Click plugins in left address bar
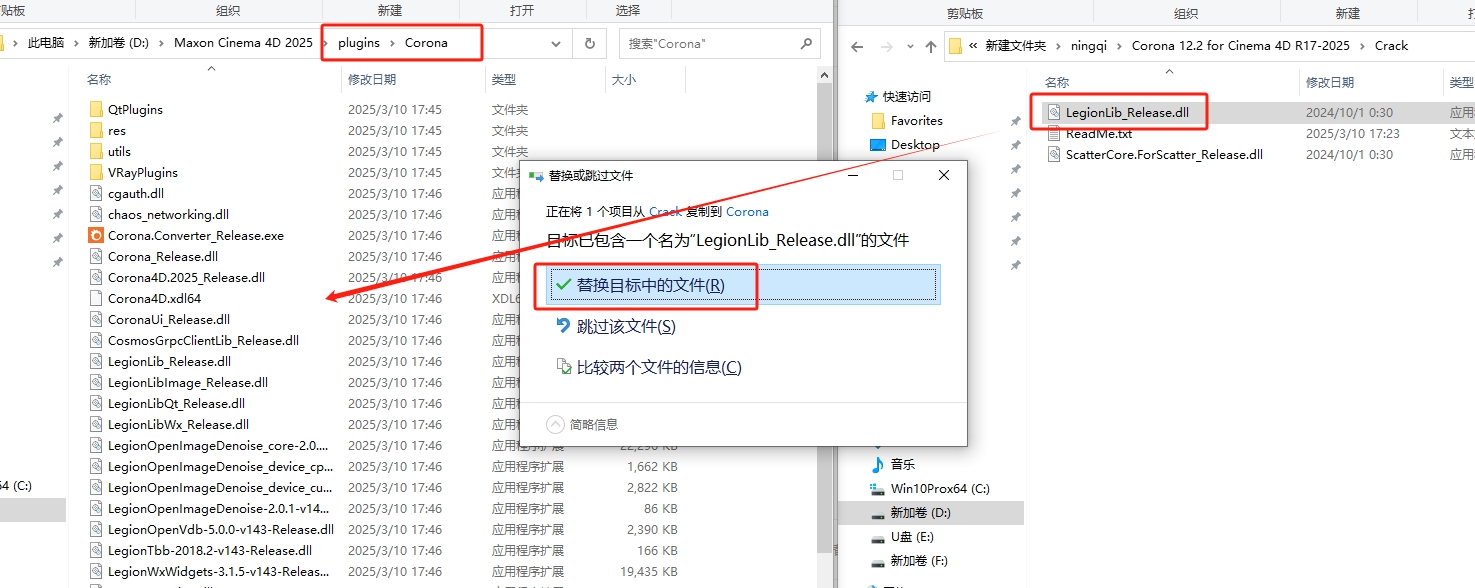This screenshot has width=1475, height=588. [359, 43]
